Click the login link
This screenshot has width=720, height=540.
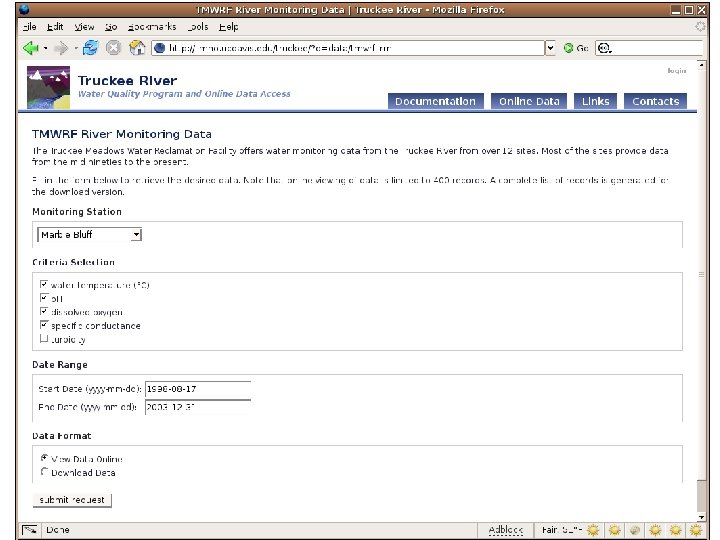676,70
